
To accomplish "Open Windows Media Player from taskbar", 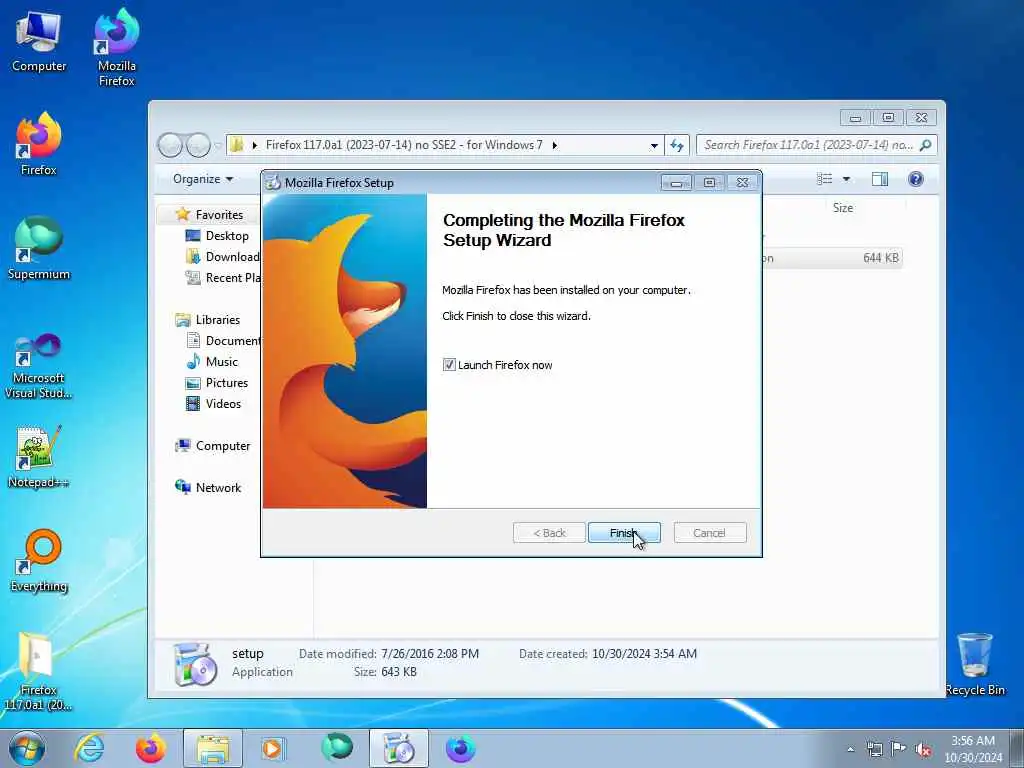I will click(273, 748).
